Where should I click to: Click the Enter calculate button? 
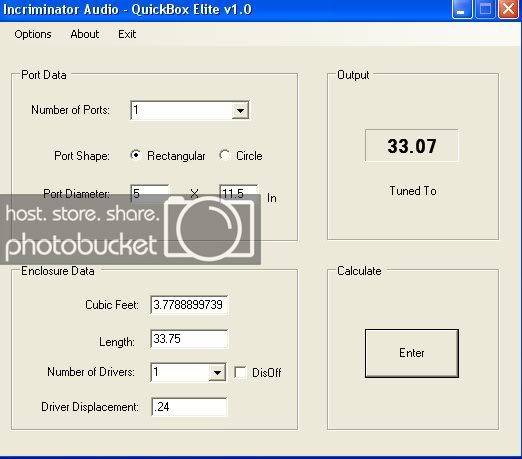pos(412,353)
